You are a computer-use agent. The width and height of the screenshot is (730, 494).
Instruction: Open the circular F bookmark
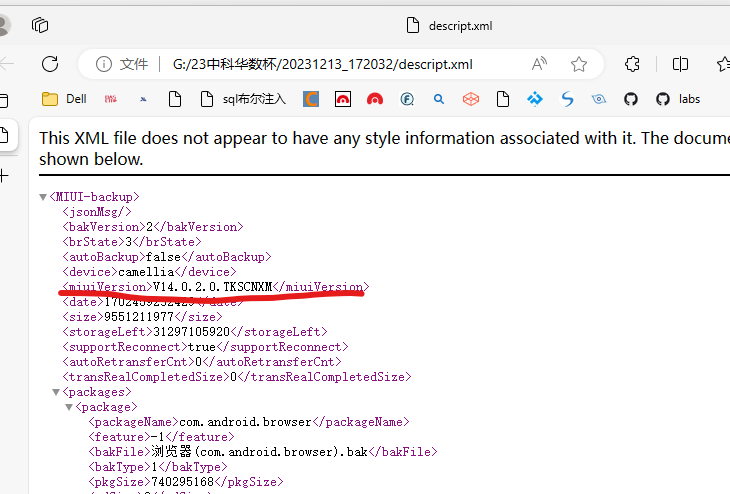pyautogui.click(x=407, y=99)
